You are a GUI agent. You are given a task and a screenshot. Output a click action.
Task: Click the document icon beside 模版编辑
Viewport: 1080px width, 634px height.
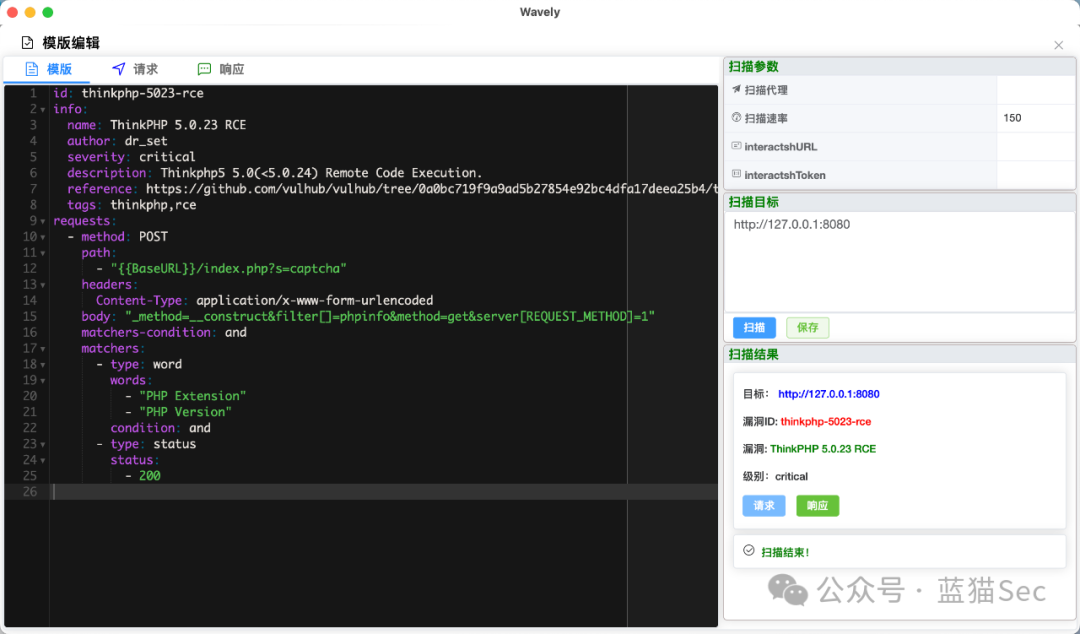tap(27, 43)
